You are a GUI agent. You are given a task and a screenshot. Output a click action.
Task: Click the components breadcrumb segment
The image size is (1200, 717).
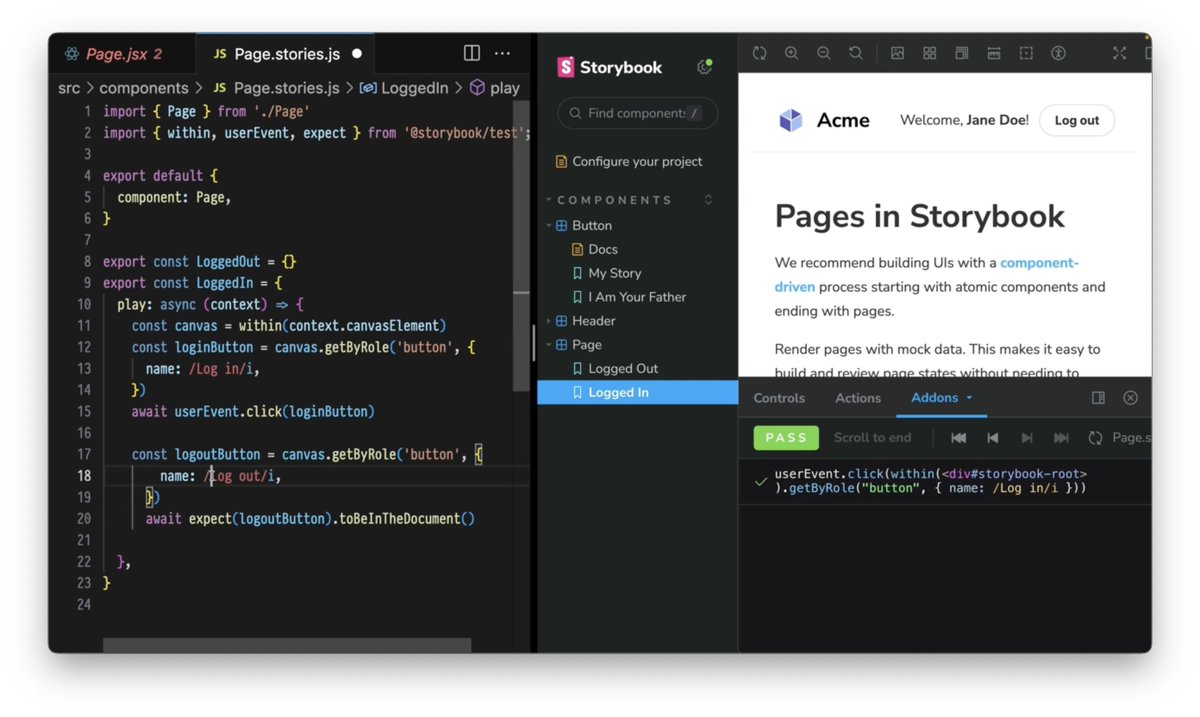tap(144, 88)
